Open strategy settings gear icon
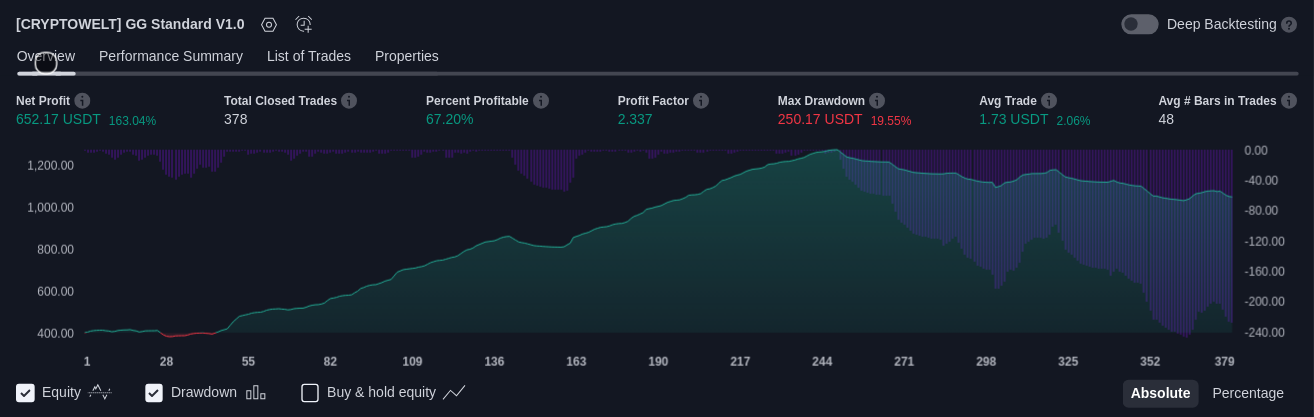This screenshot has width=1314, height=417. click(269, 25)
